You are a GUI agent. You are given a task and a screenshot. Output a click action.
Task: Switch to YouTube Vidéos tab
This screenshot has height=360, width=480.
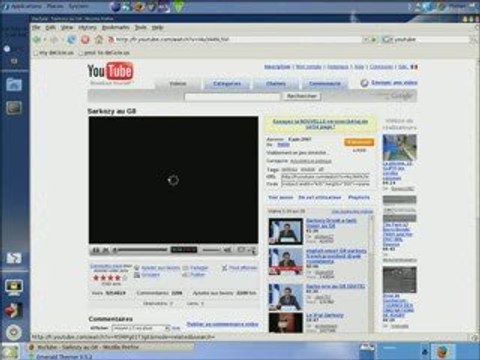178,84
